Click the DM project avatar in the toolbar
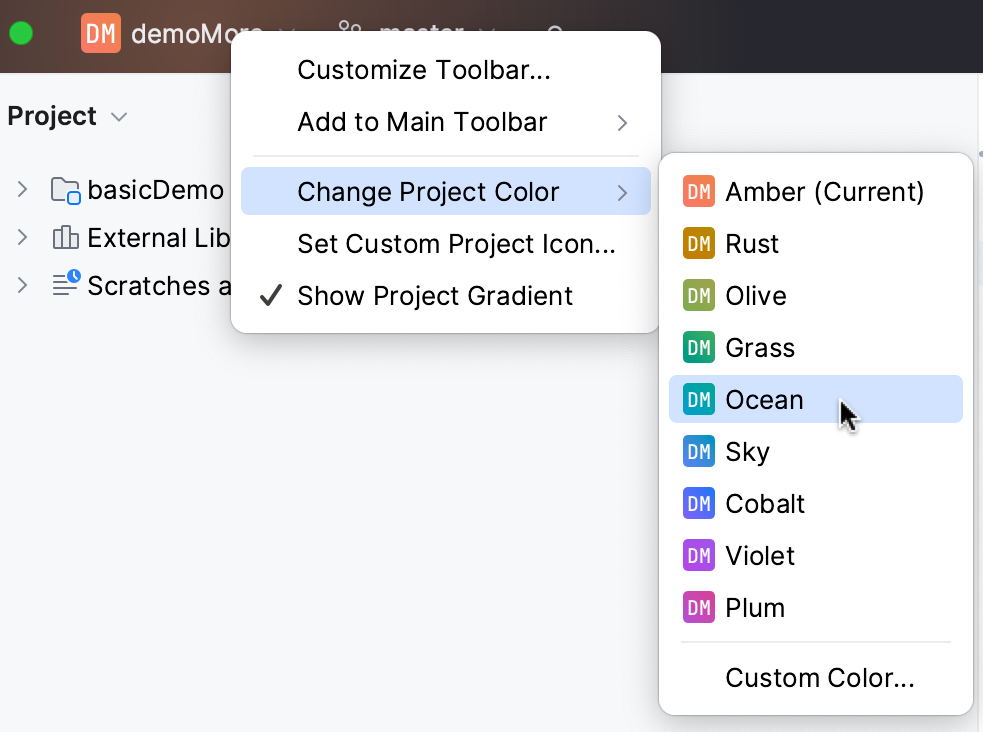Viewport: 983px width, 732px height. click(100, 33)
